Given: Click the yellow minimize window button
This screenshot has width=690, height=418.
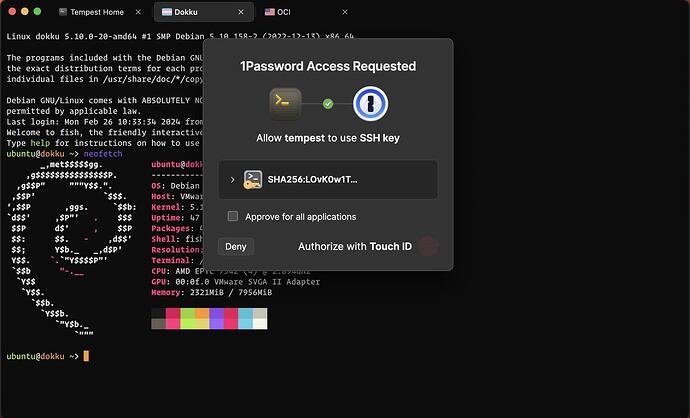Looking at the screenshot, I should pyautogui.click(x=25, y=11).
